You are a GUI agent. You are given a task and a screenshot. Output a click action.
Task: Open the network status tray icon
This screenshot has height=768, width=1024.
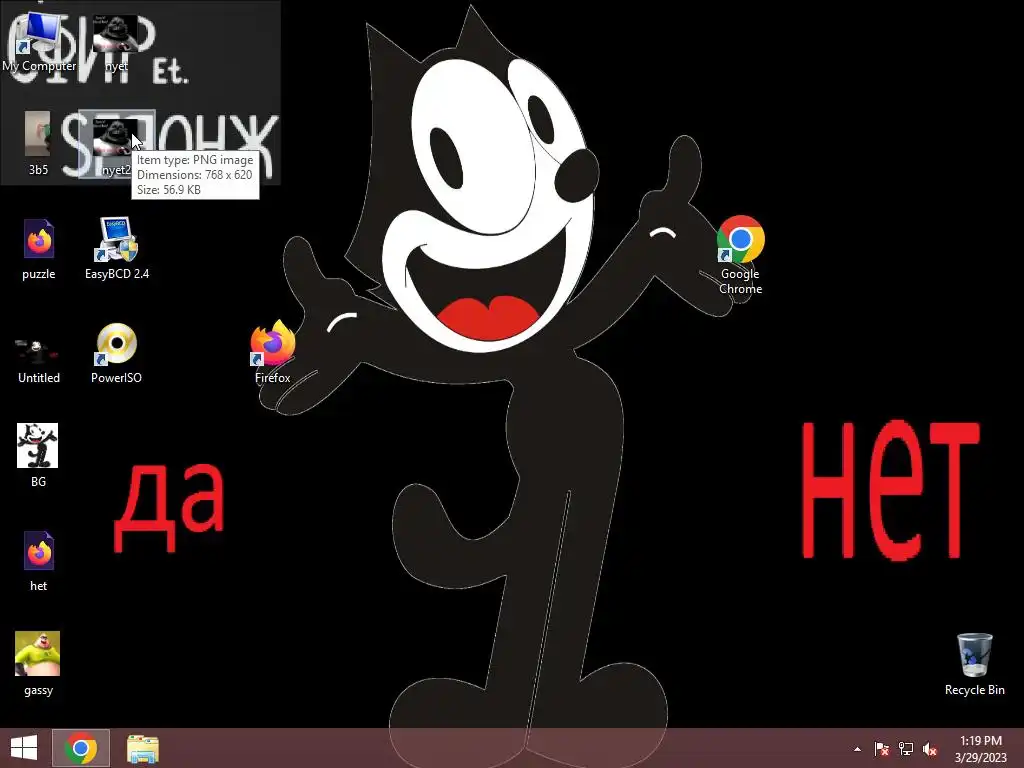[x=906, y=749]
